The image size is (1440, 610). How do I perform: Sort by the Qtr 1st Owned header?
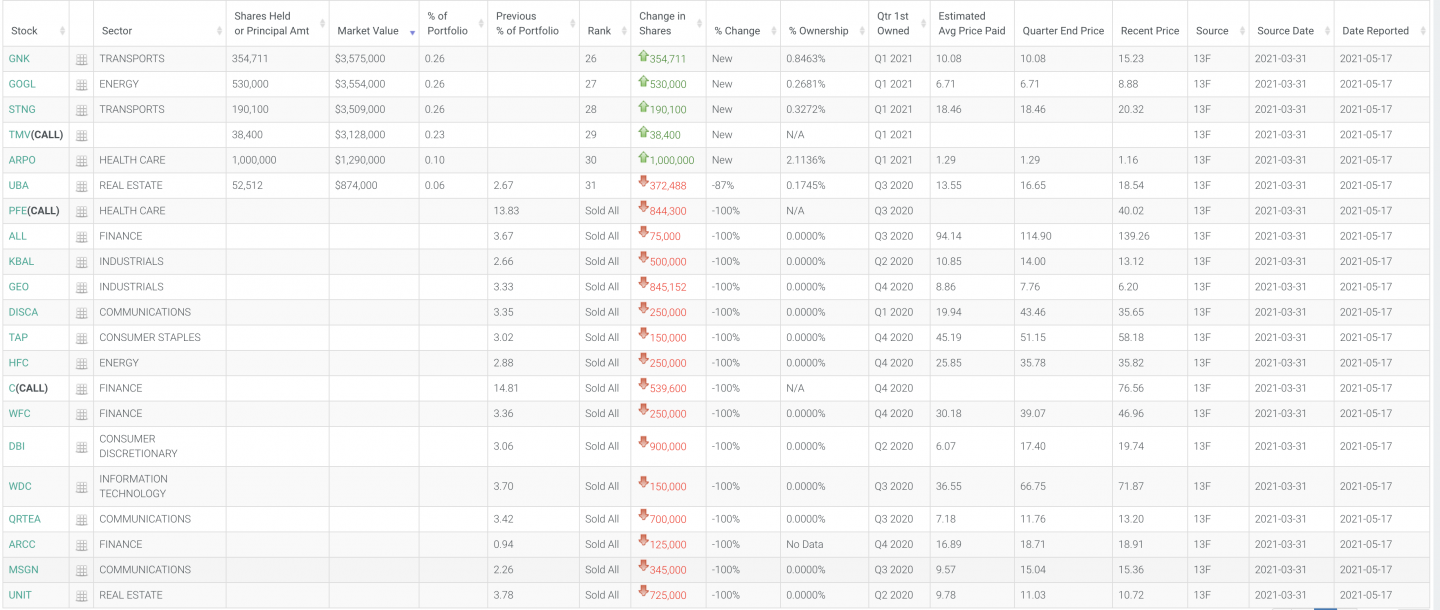898,23
